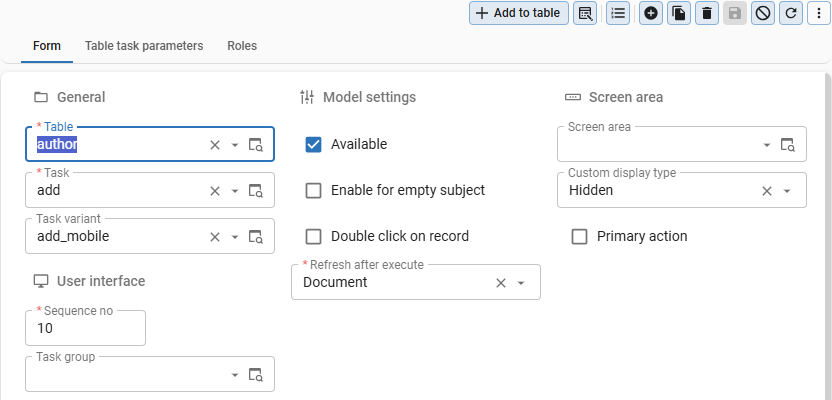Viewport: 832px width, 400px height.
Task: Click the vertical scrollbar on right edge
Action: 828,236
